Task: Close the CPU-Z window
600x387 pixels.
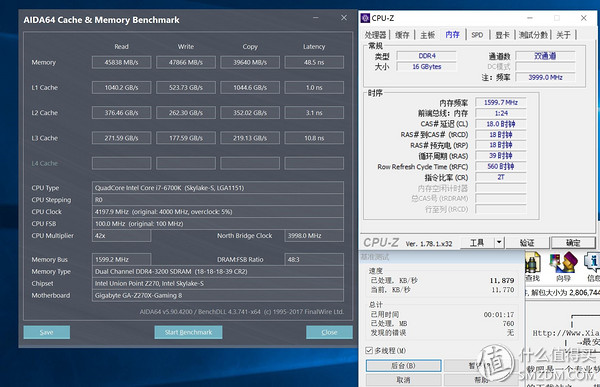Action: click(x=584, y=18)
